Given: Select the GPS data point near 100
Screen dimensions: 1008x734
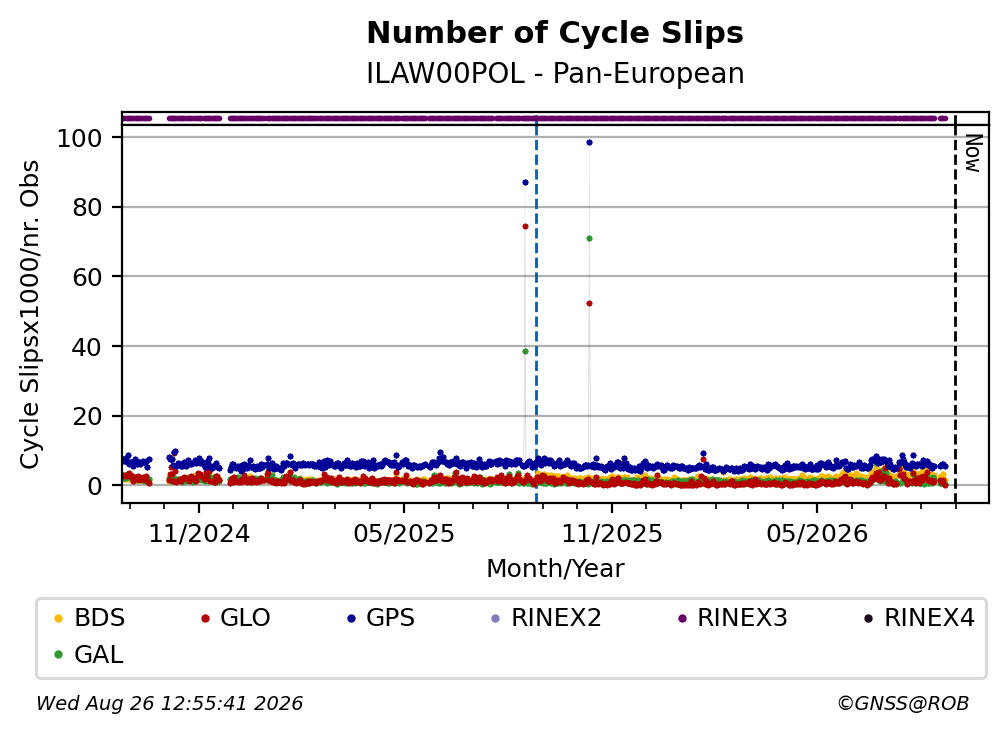Looking at the screenshot, I should pyautogui.click(x=590, y=143).
